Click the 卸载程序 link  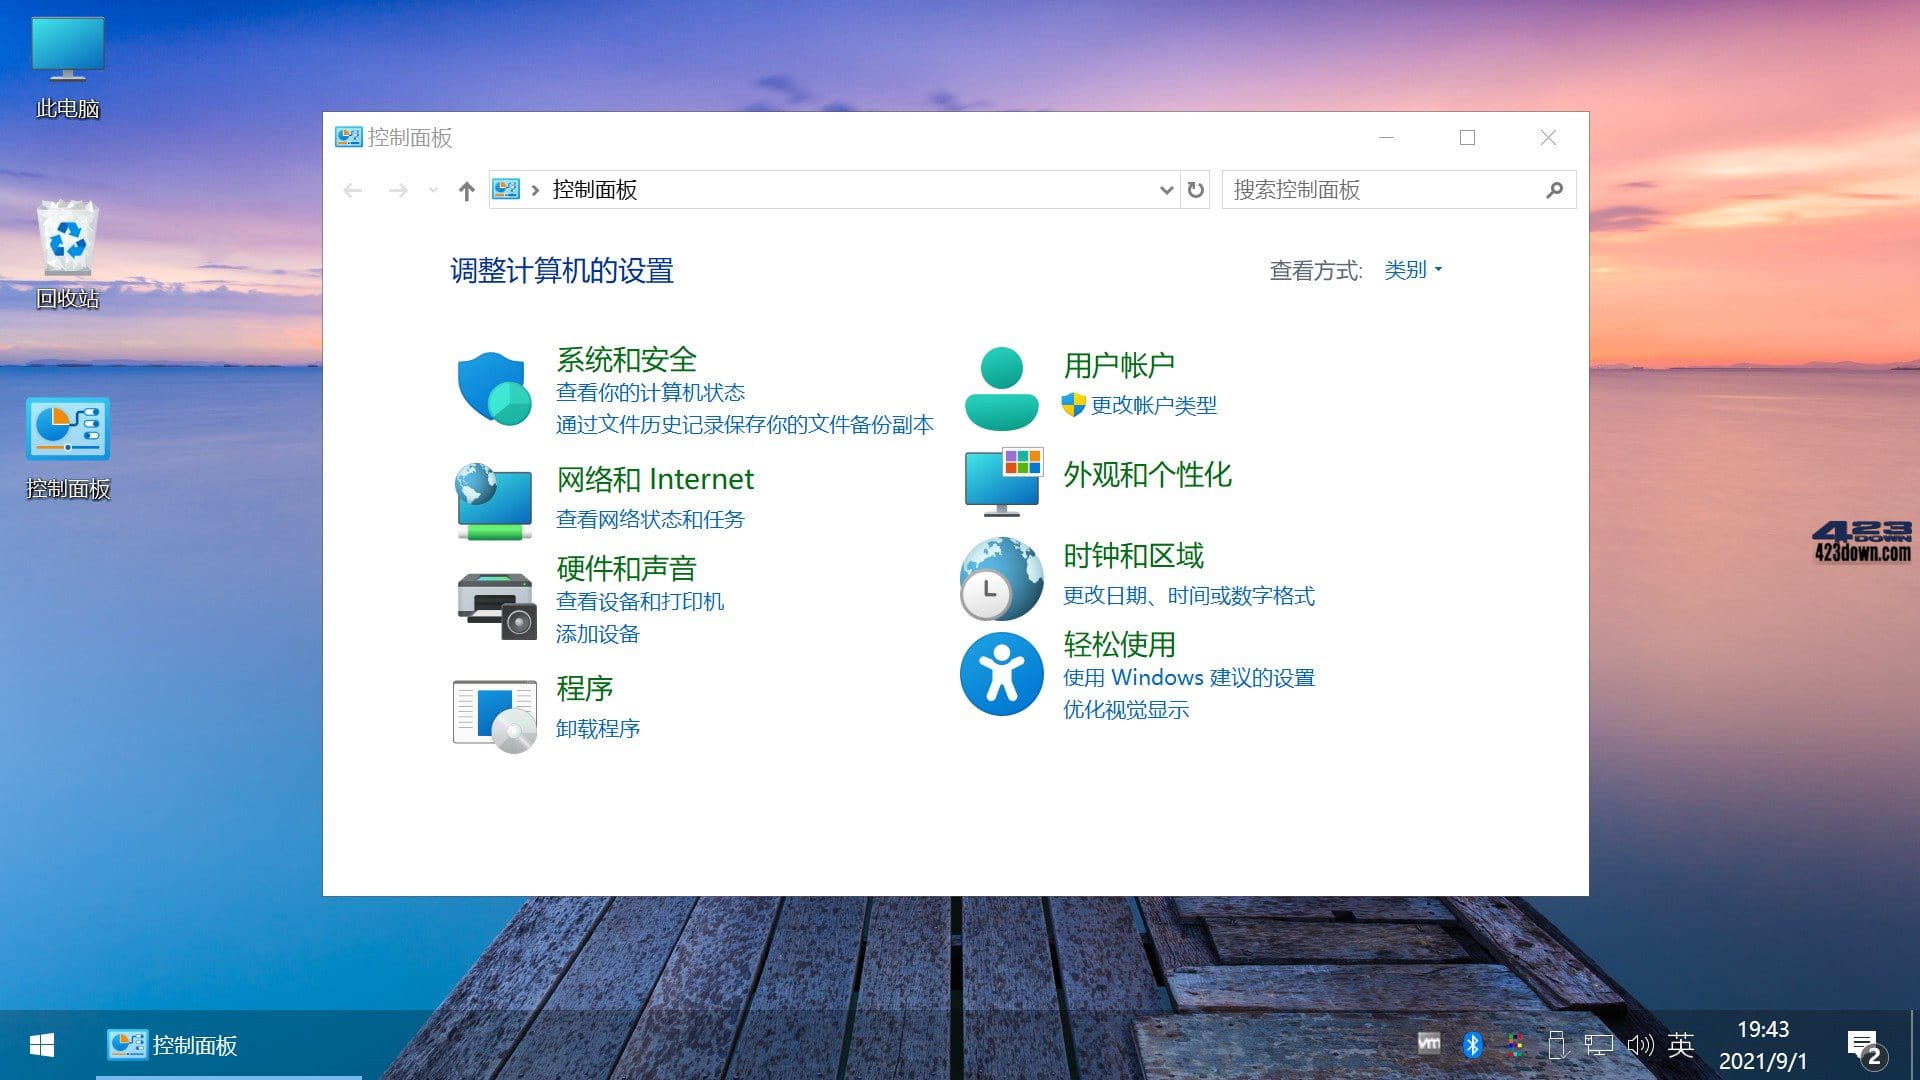click(597, 728)
